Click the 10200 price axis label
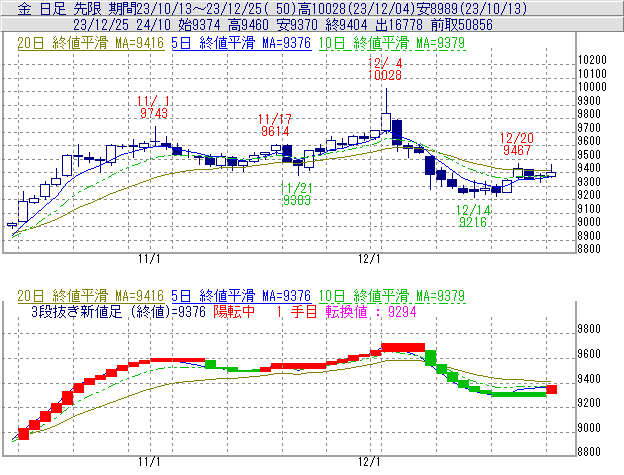The width and height of the screenshot is (624, 475). pyautogui.click(x=592, y=60)
